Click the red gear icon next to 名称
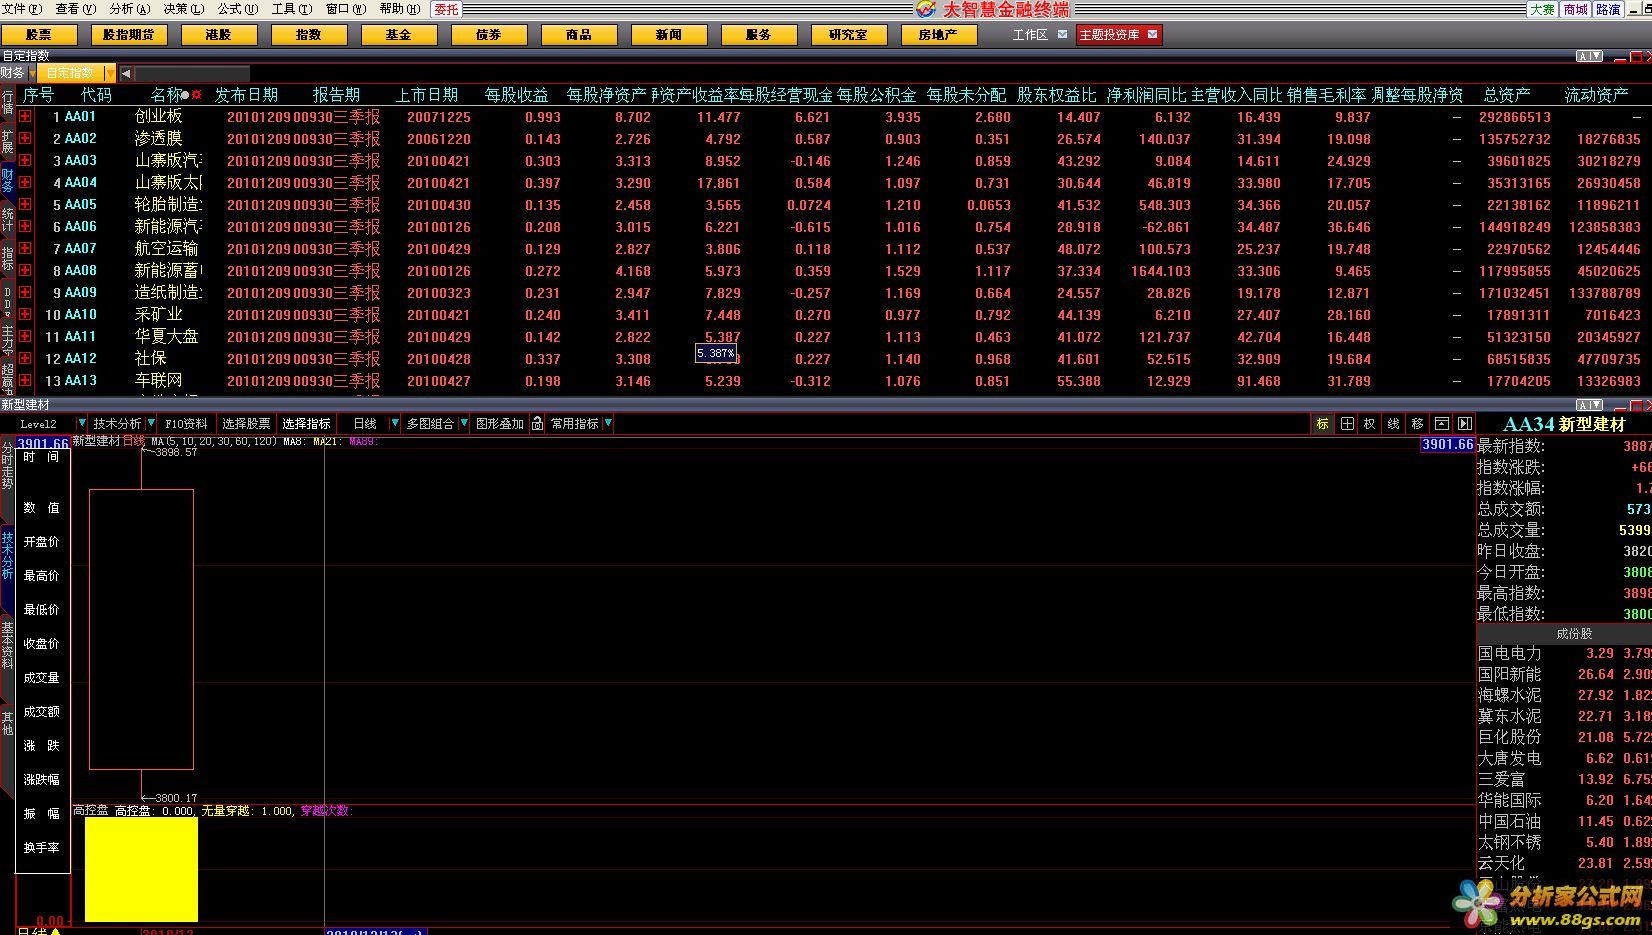The height and width of the screenshot is (935, 1652). point(197,95)
